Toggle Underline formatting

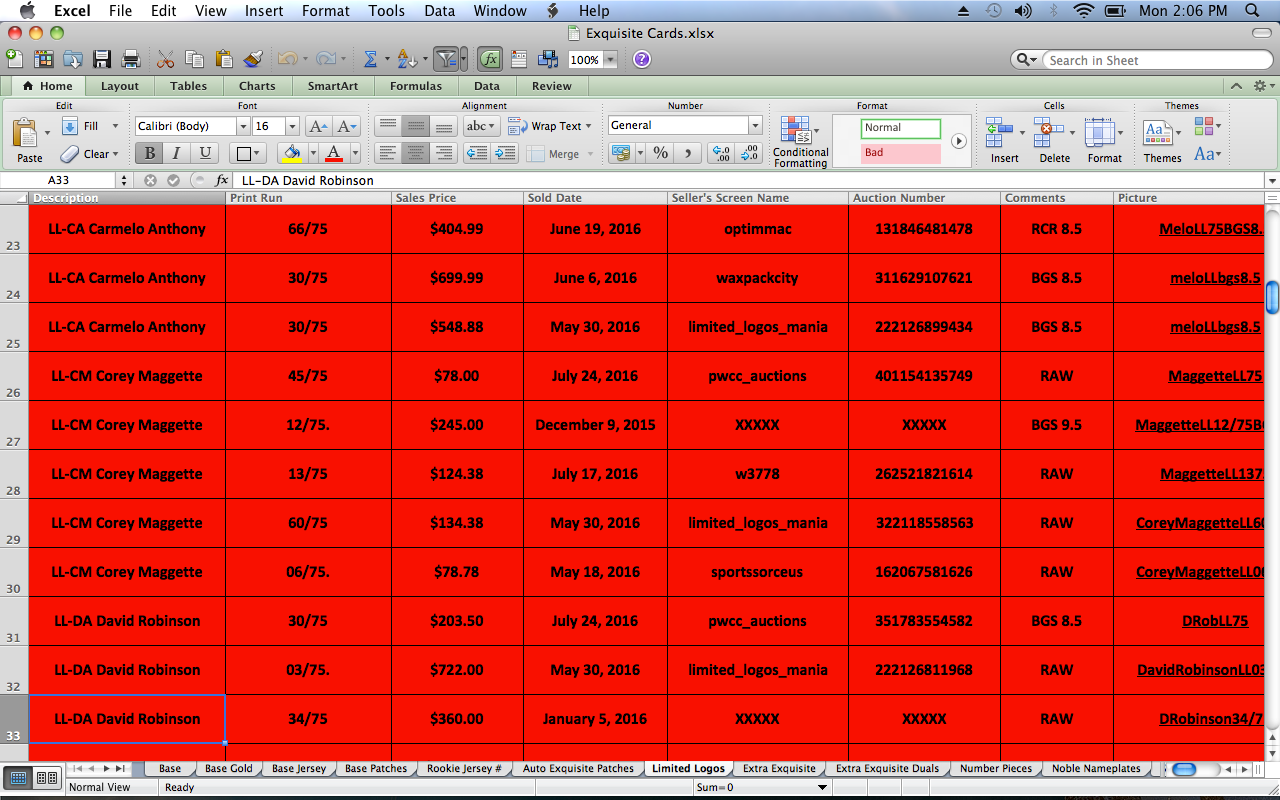click(205, 153)
